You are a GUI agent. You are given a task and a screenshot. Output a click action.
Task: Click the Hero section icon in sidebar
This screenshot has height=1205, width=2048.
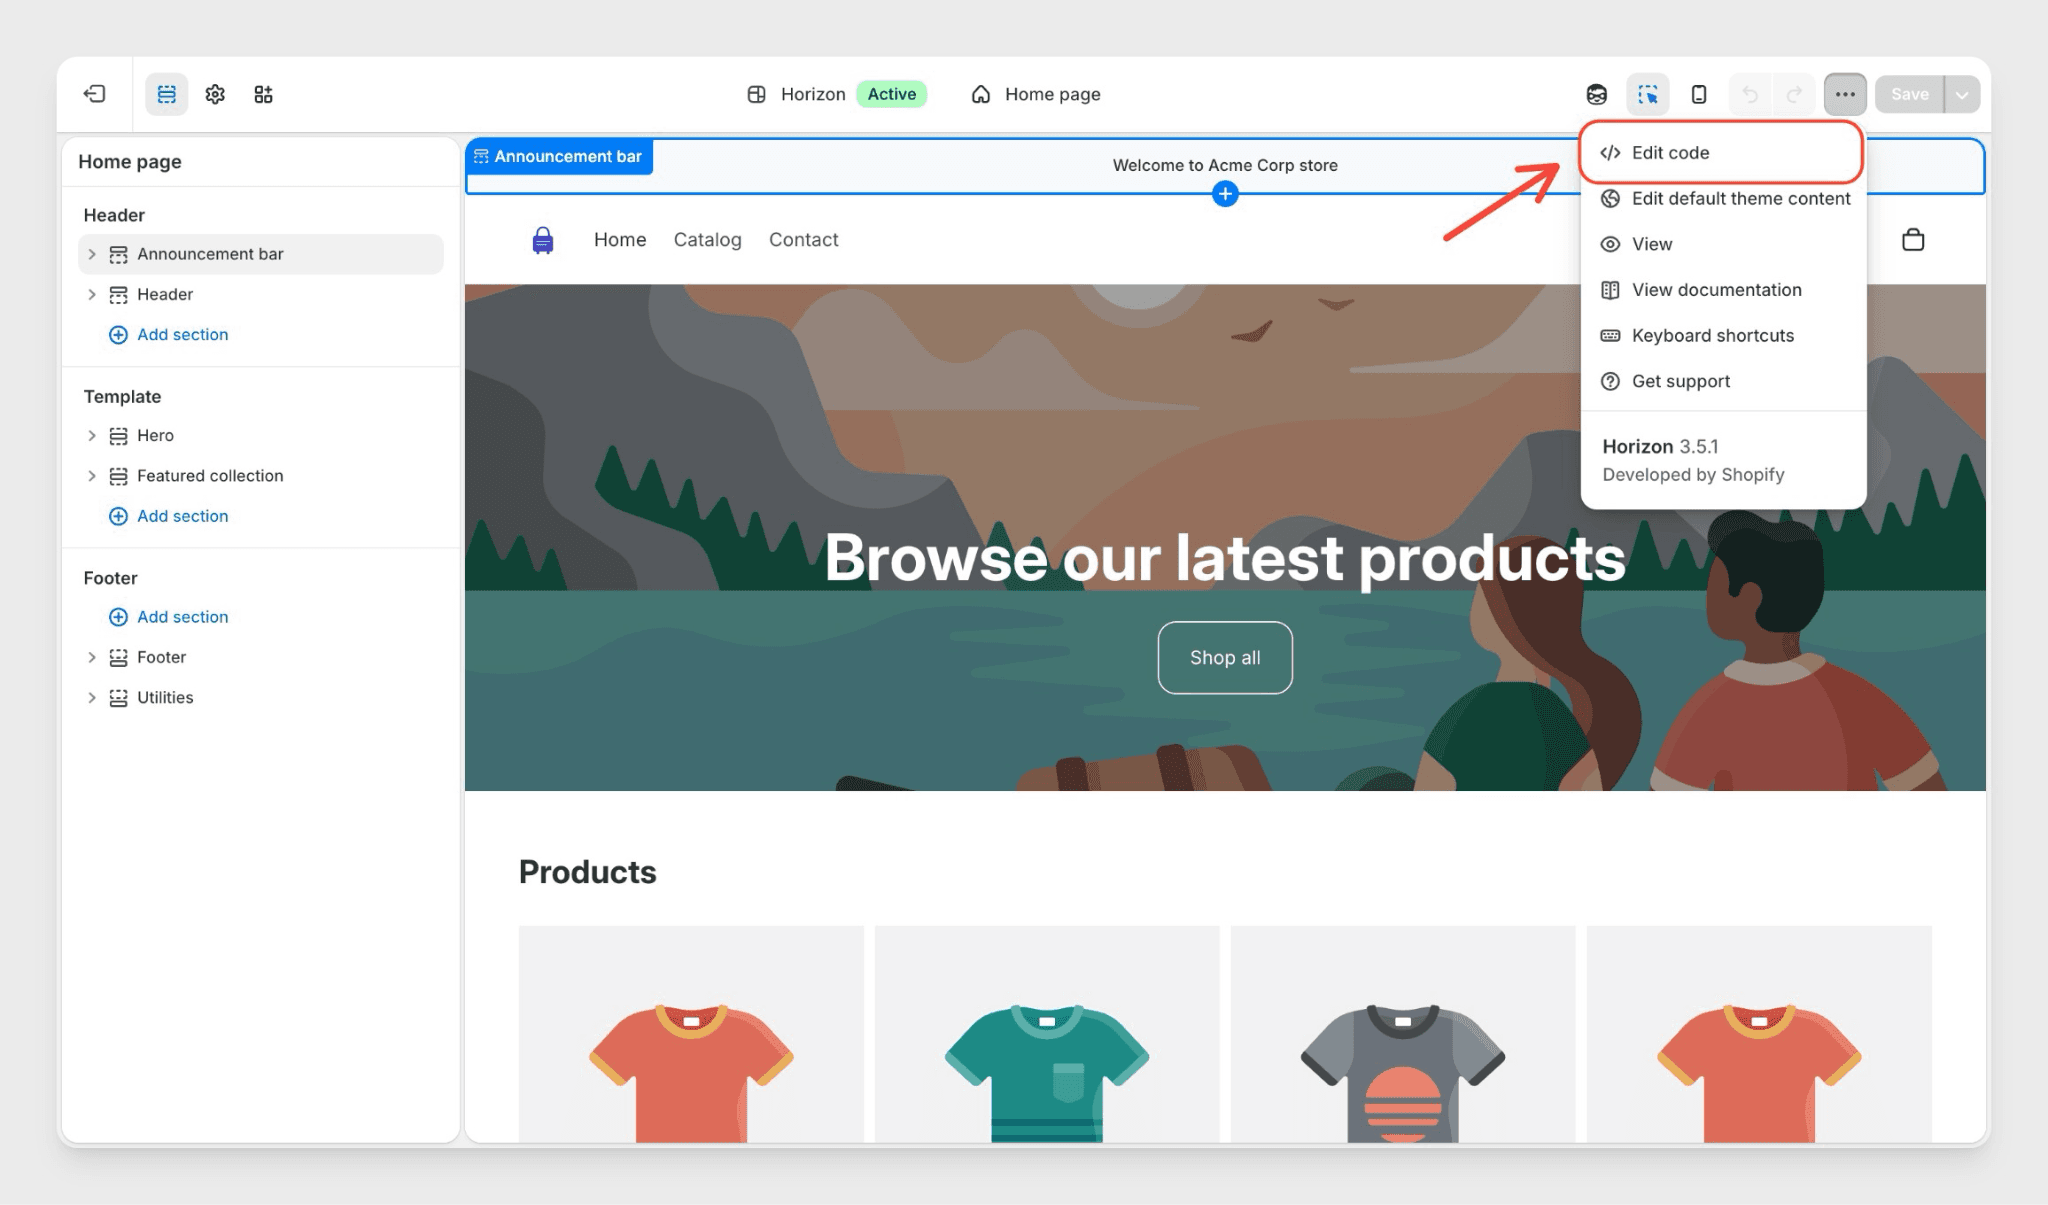coord(118,436)
